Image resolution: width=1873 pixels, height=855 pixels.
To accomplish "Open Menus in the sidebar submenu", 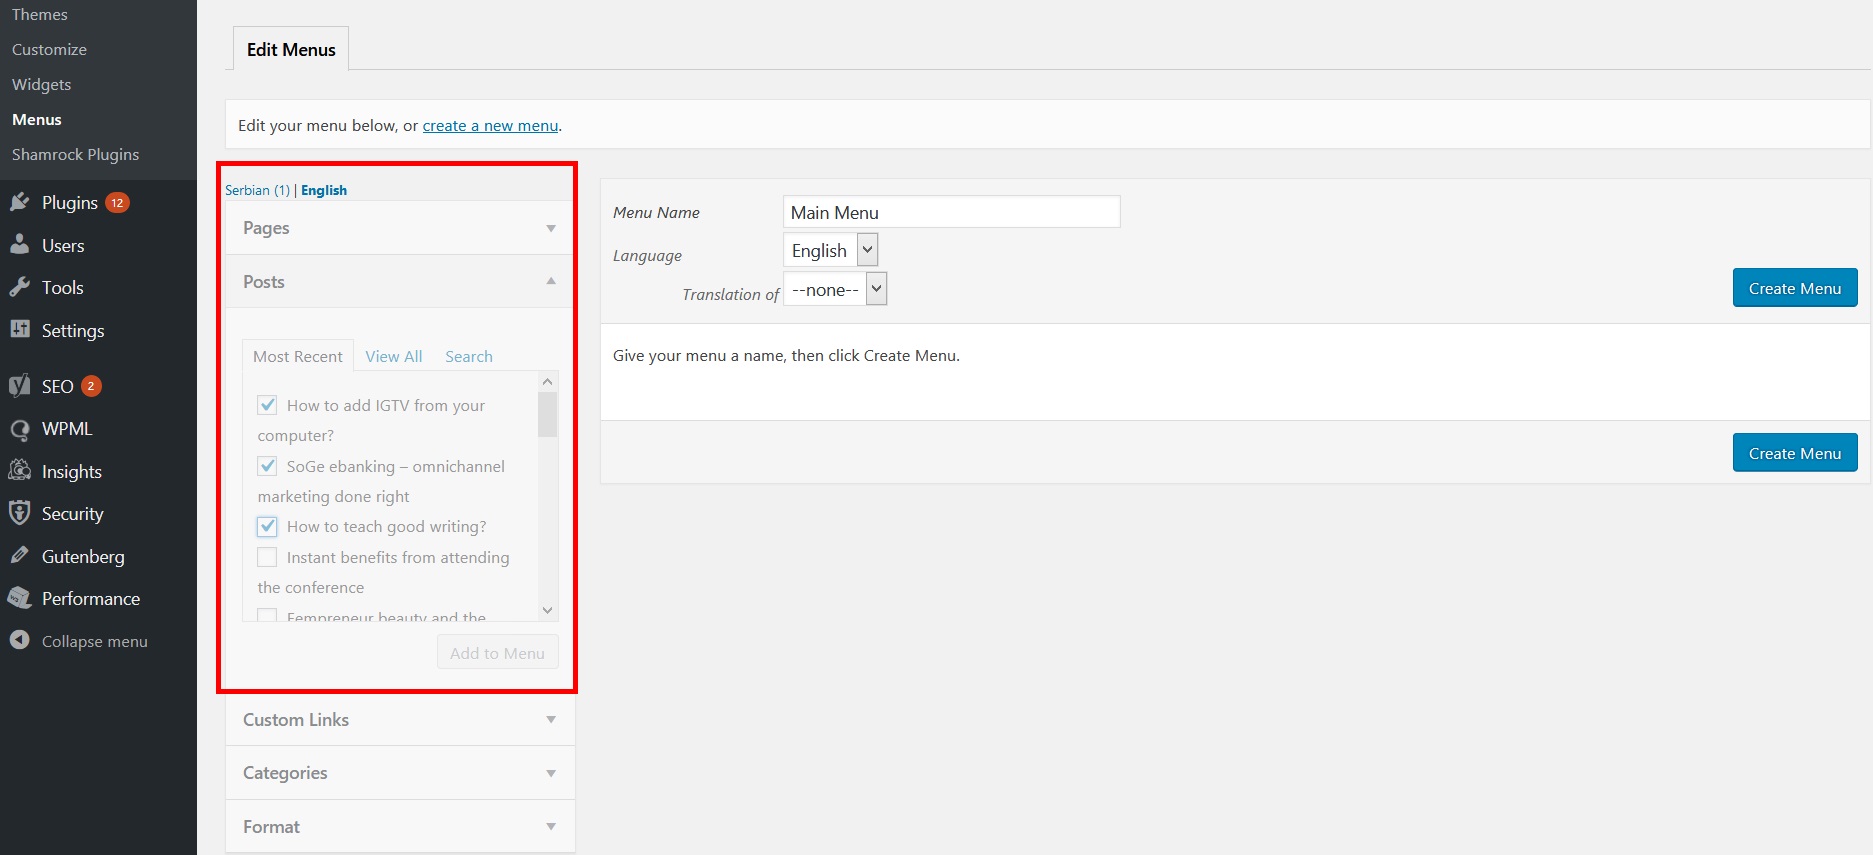I will coord(37,119).
